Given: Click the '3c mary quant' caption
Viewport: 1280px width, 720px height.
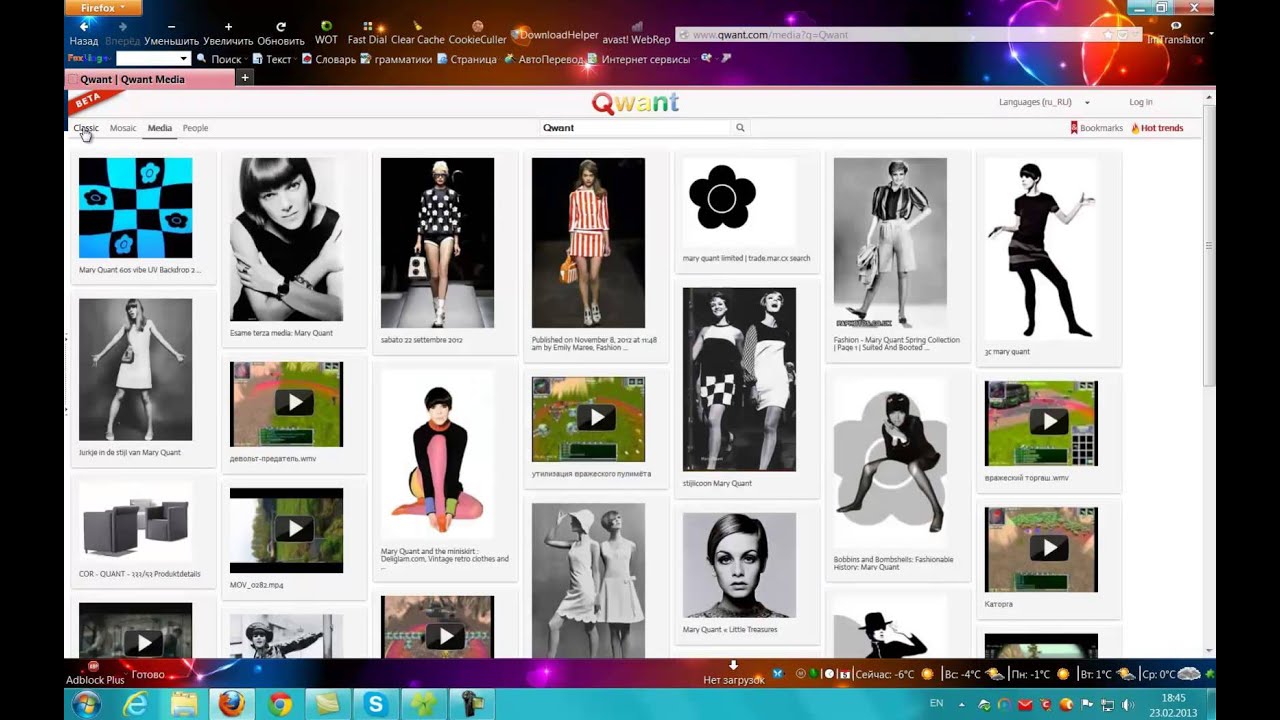Looking at the screenshot, I should (1007, 352).
